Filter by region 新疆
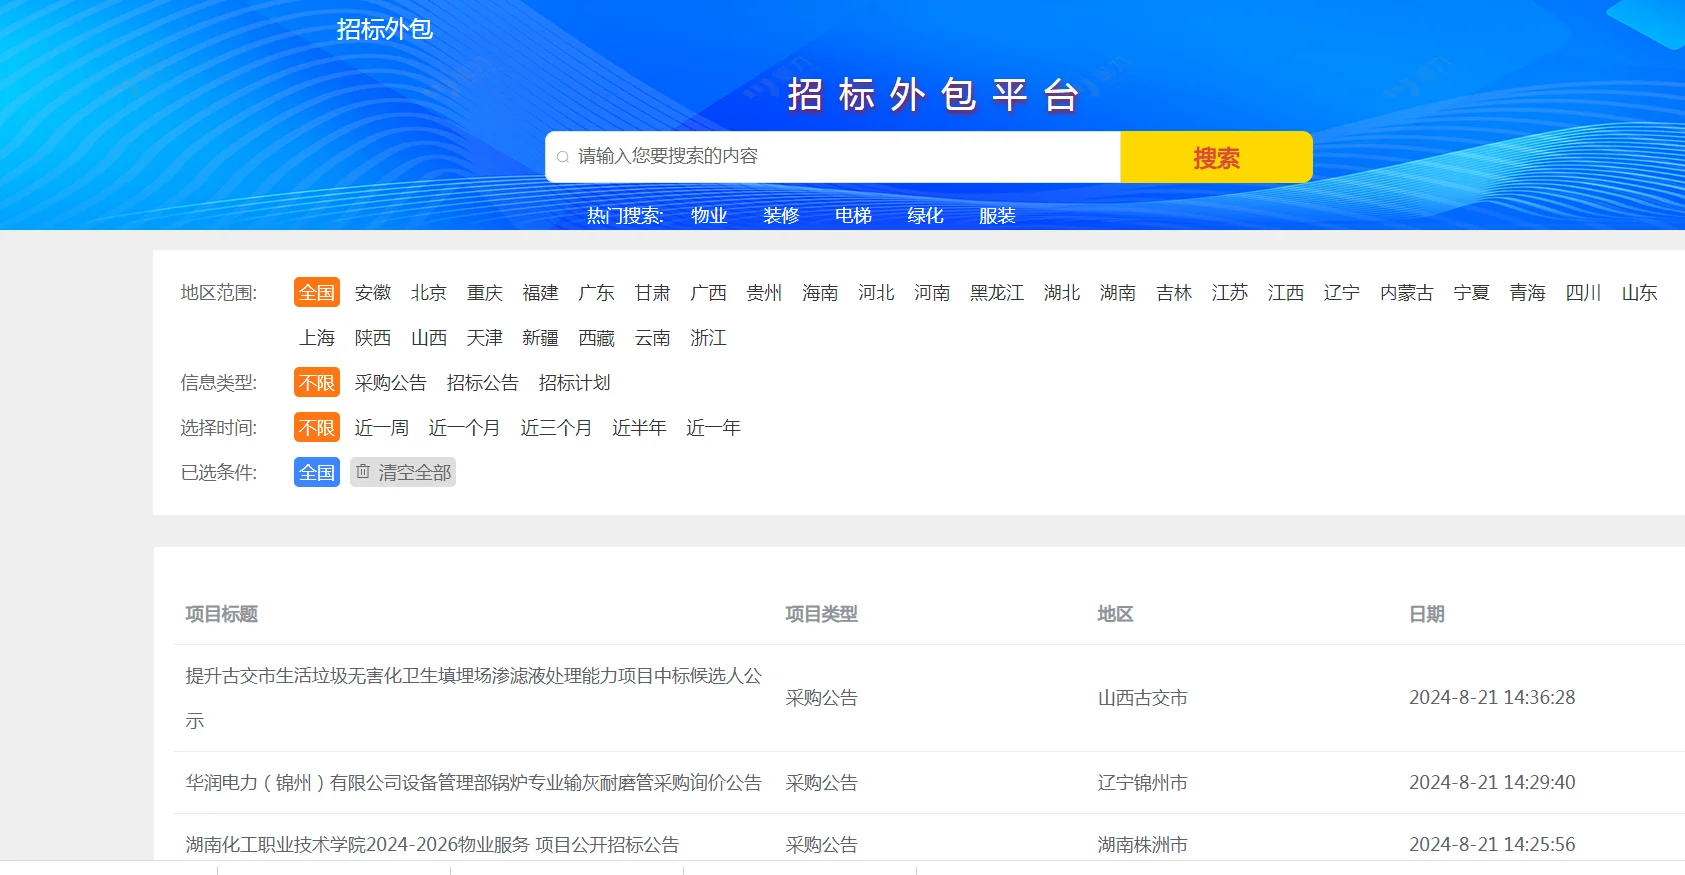This screenshot has height=875, width=1685. [x=541, y=337]
